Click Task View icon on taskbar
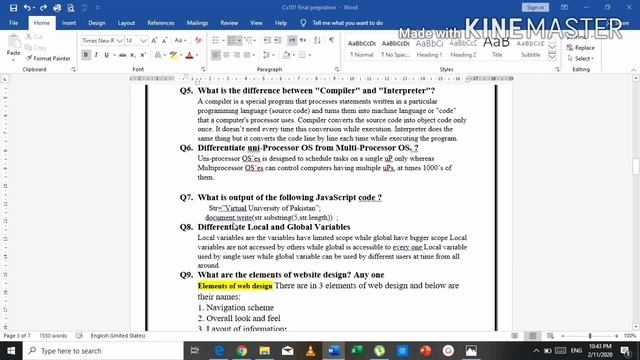640x360 pixels. (195, 351)
